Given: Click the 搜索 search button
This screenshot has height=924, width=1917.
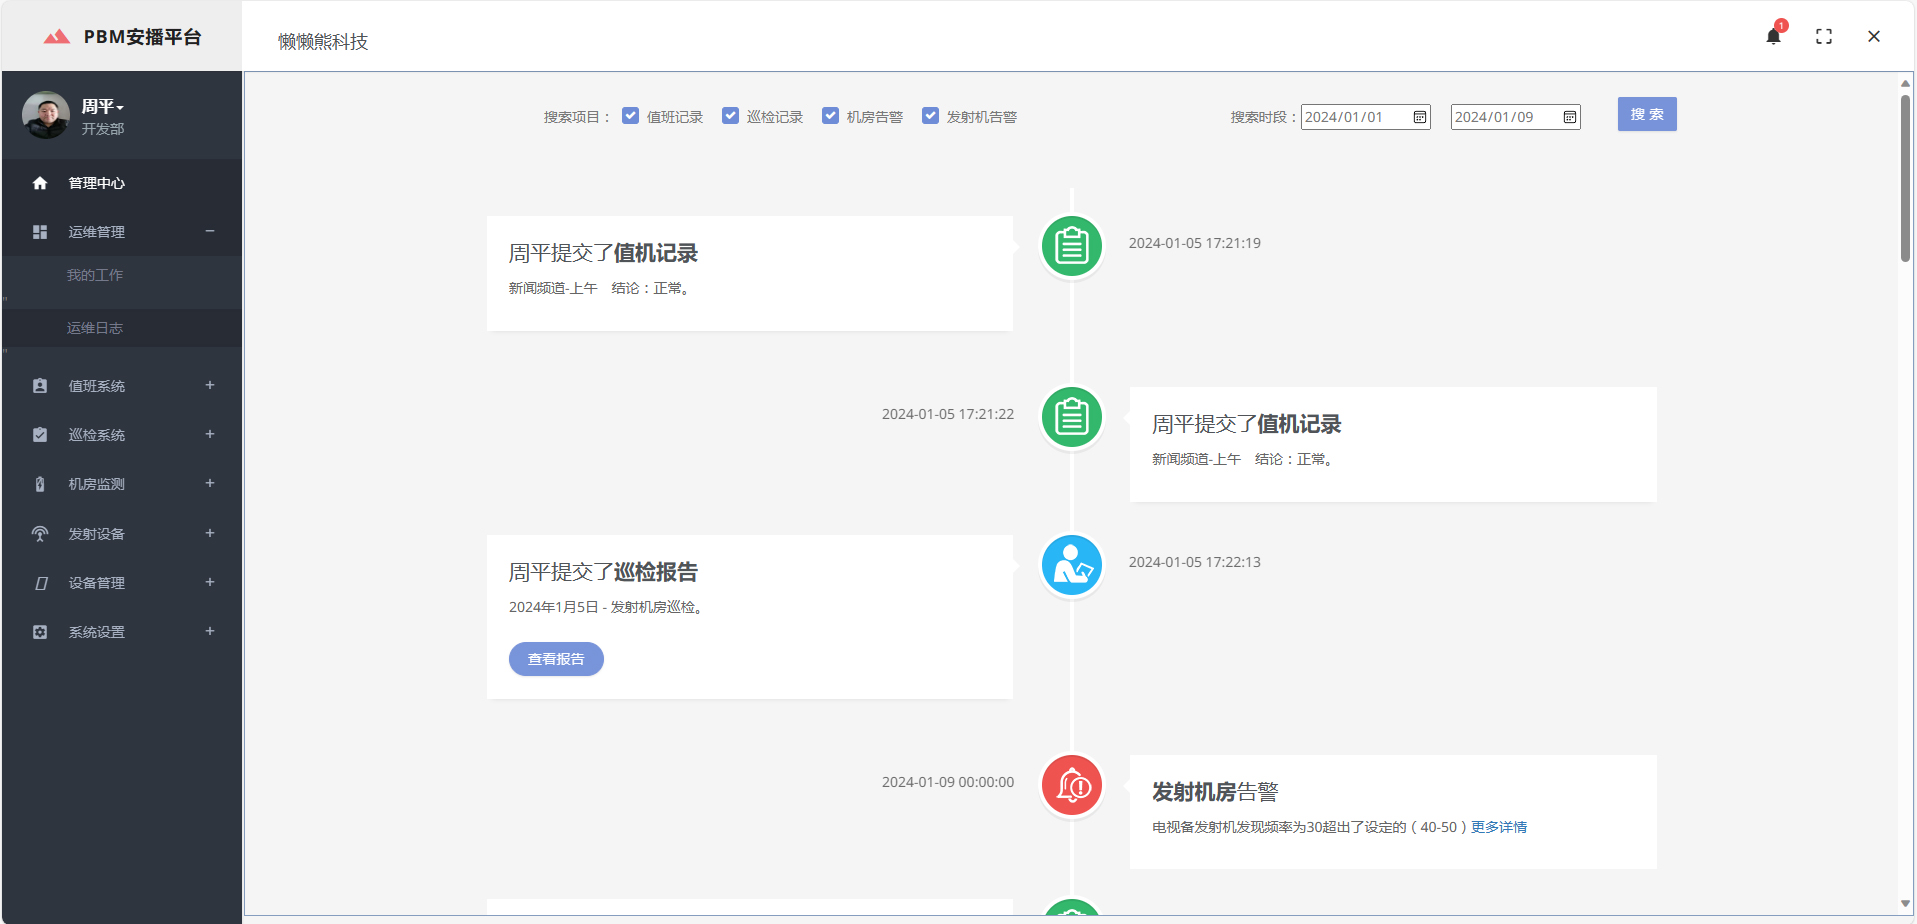Looking at the screenshot, I should pyautogui.click(x=1647, y=114).
